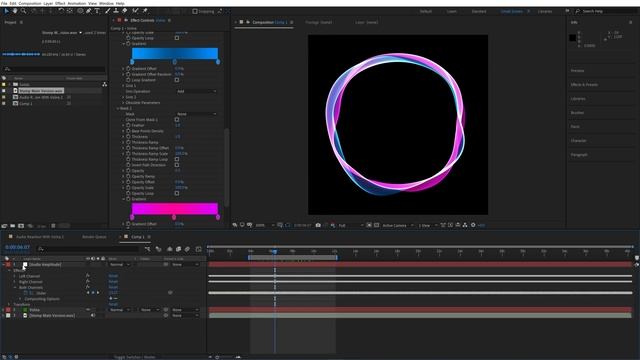Toggle the Clone From Mask 1 checkbox

[x=177, y=120]
